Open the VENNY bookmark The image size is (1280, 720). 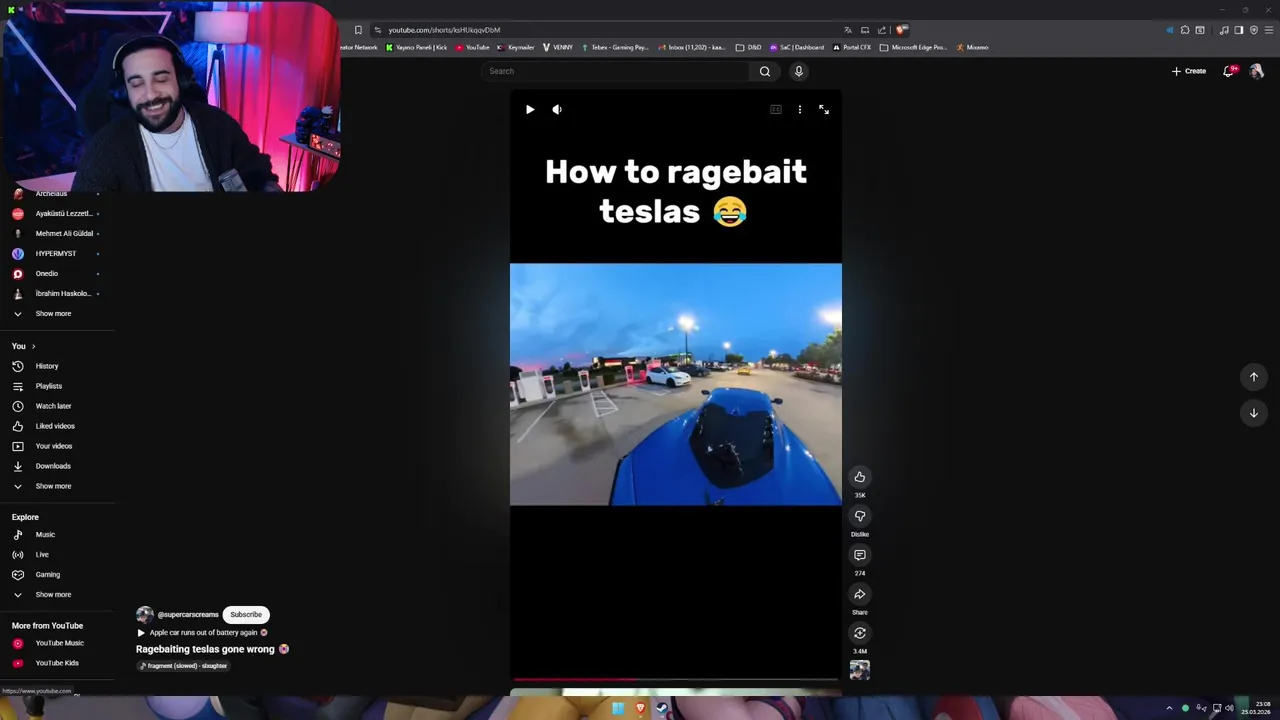pyautogui.click(x=557, y=47)
